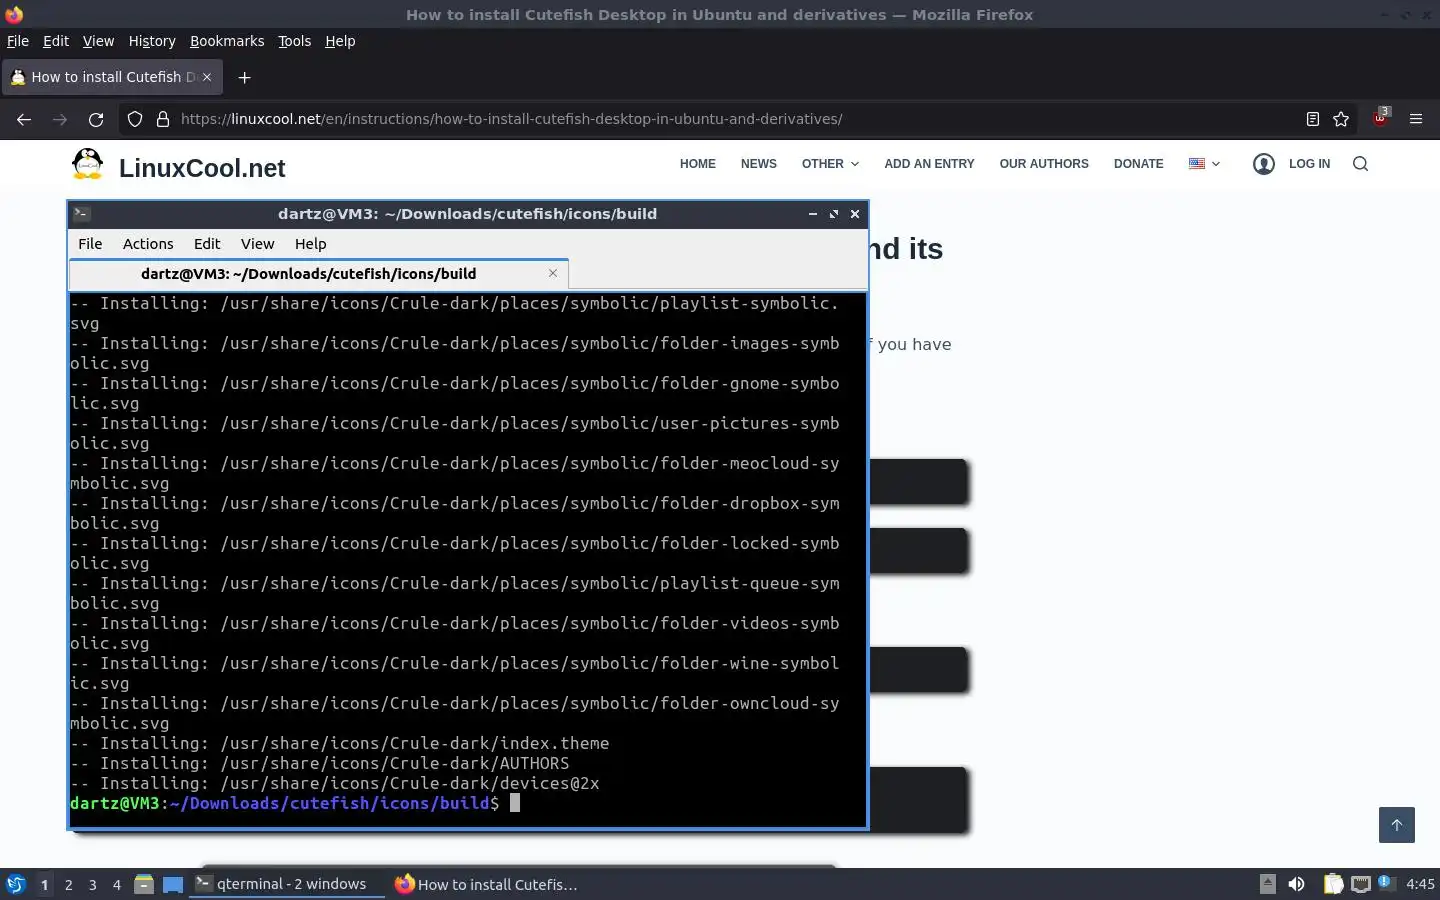1440x900 pixels.
Task: Switch to virtual desktop 1
Action: click(x=44, y=884)
